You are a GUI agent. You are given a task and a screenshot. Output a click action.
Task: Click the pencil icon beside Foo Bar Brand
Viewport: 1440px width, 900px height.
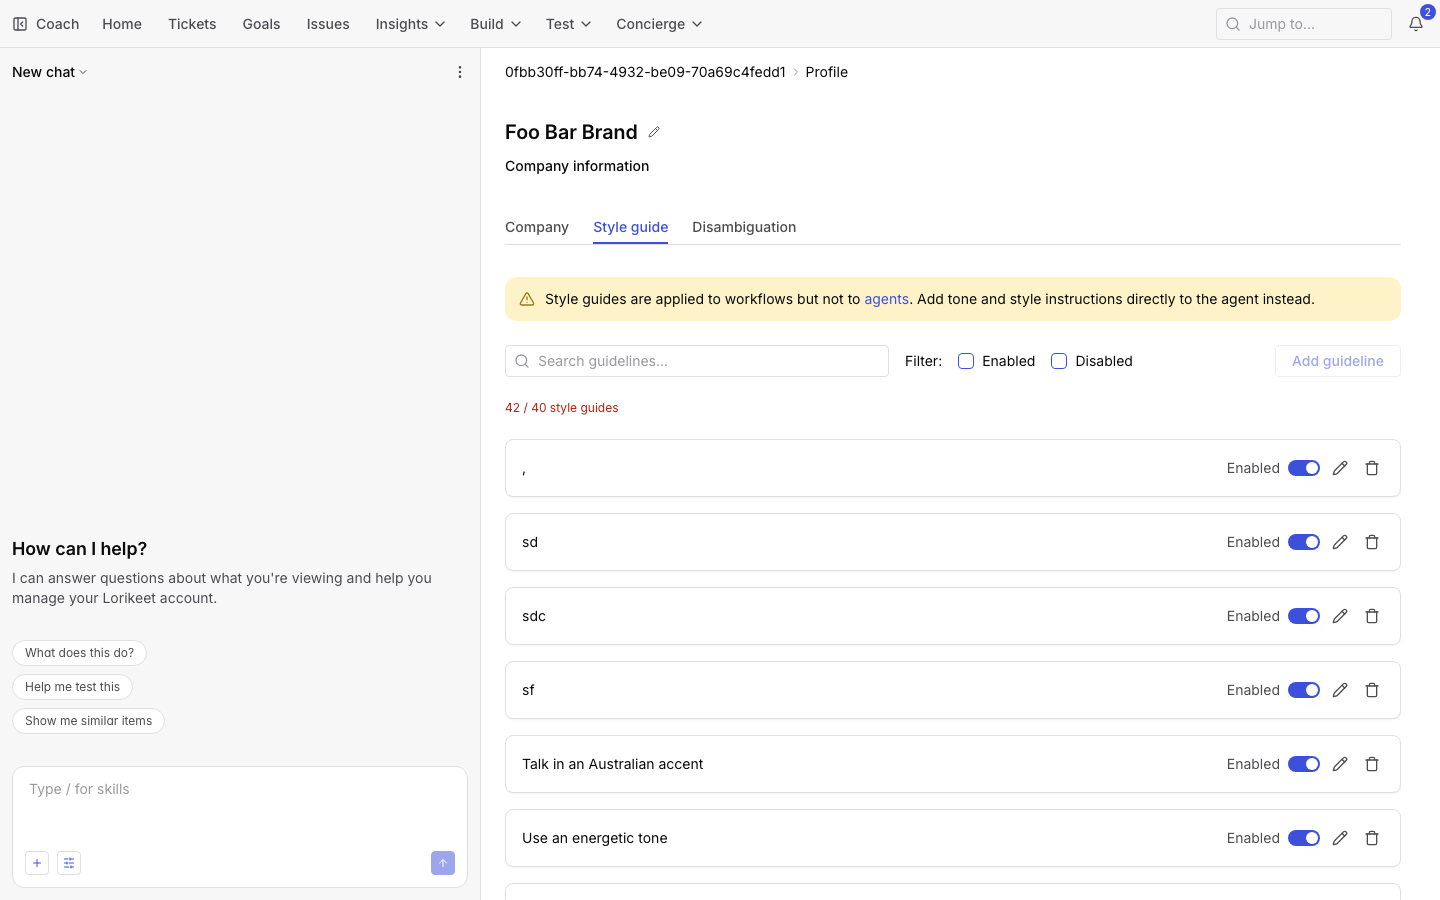click(654, 132)
